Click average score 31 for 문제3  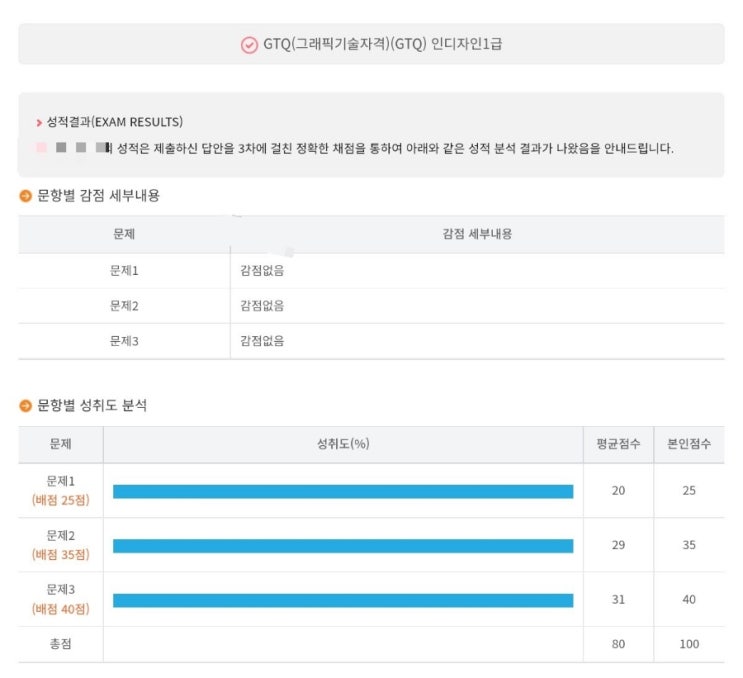pyautogui.click(x=618, y=599)
